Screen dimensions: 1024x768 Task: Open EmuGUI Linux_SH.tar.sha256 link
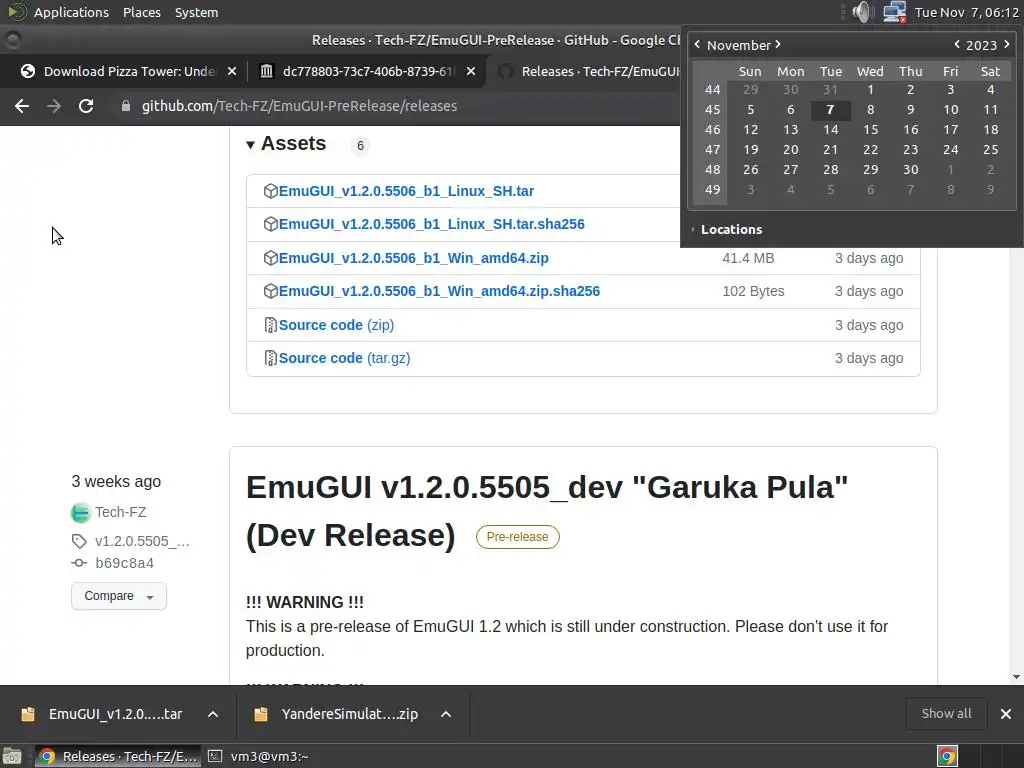pos(432,224)
